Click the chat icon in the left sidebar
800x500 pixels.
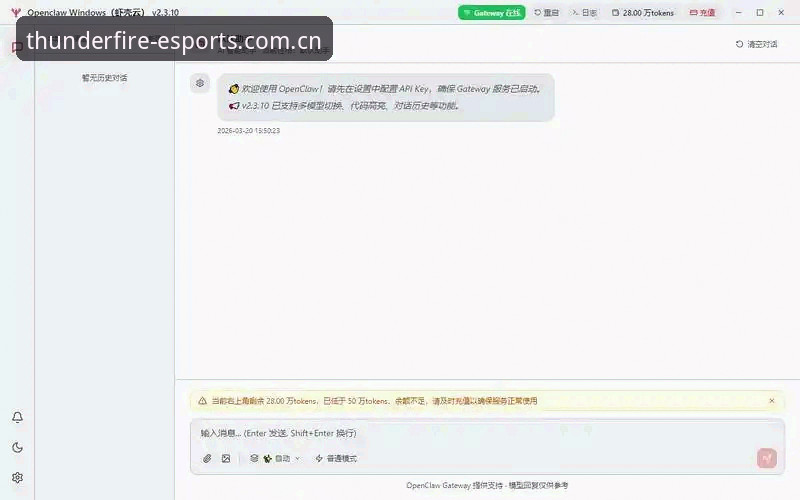(x=15, y=47)
